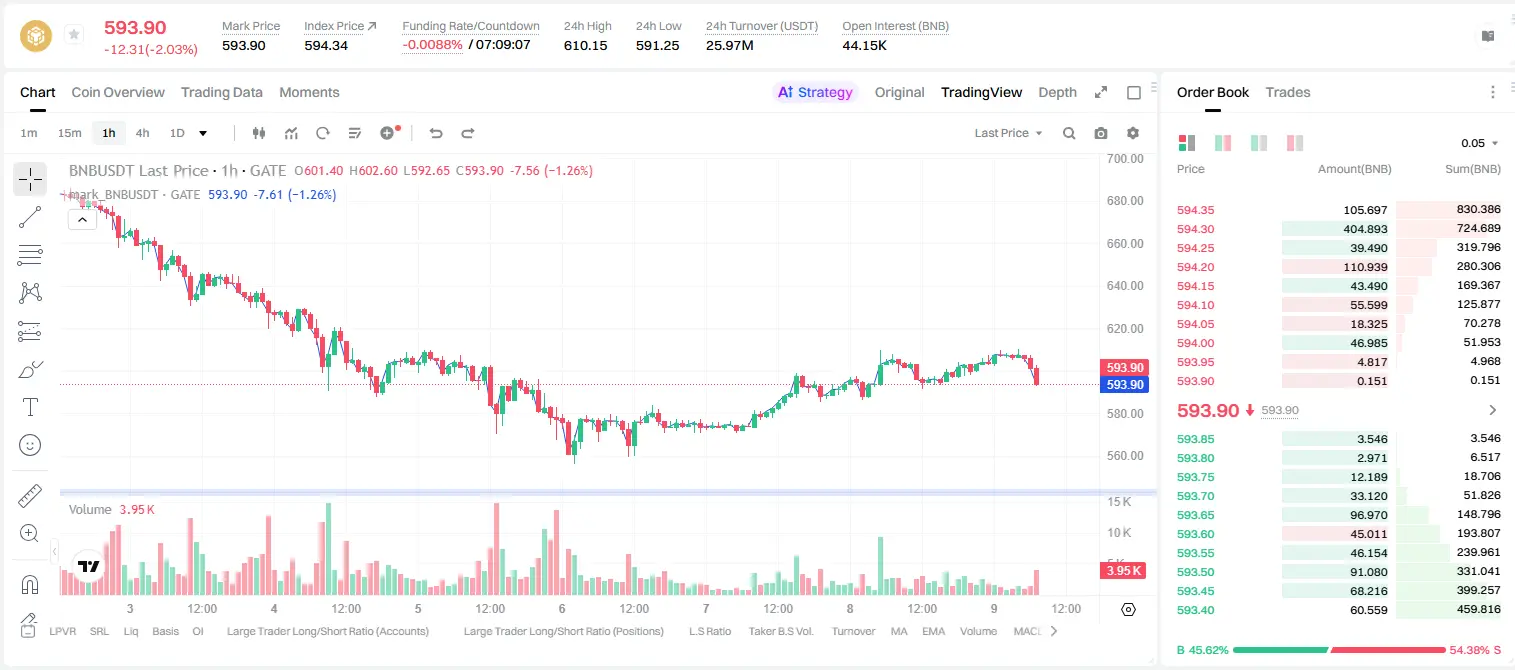The image size is (1515, 670).
Task: Open the more timeframes dropdown arrow
Action: point(203,133)
